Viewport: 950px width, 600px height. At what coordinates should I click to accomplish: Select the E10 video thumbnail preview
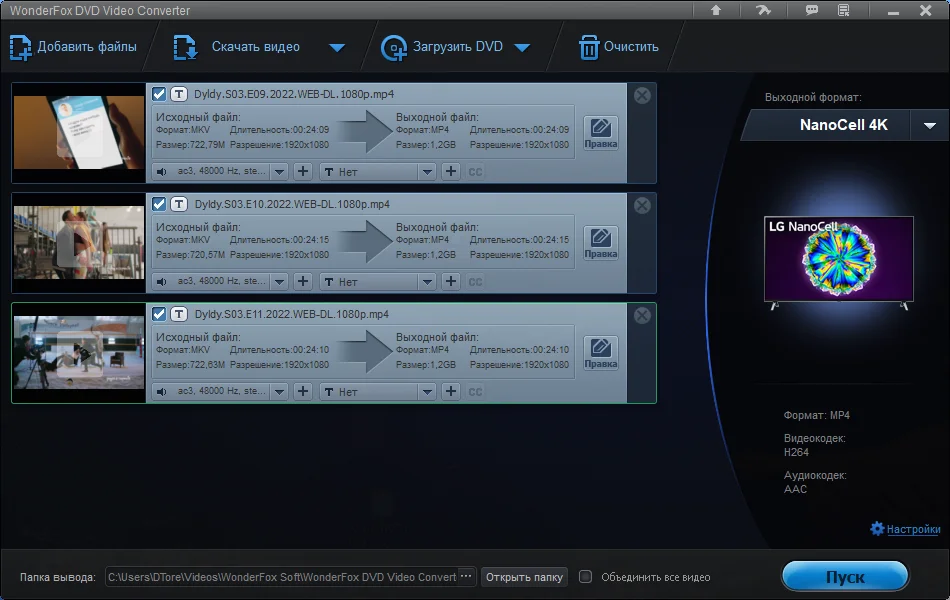79,242
